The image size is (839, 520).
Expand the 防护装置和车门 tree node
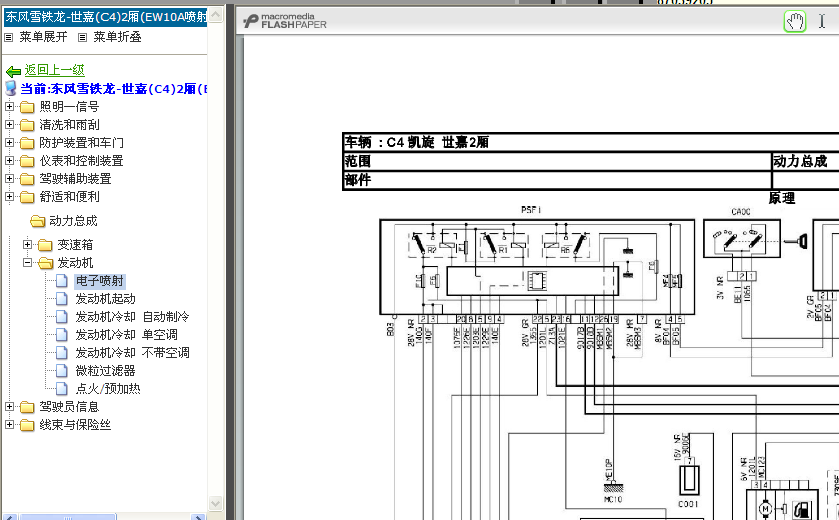(9, 142)
